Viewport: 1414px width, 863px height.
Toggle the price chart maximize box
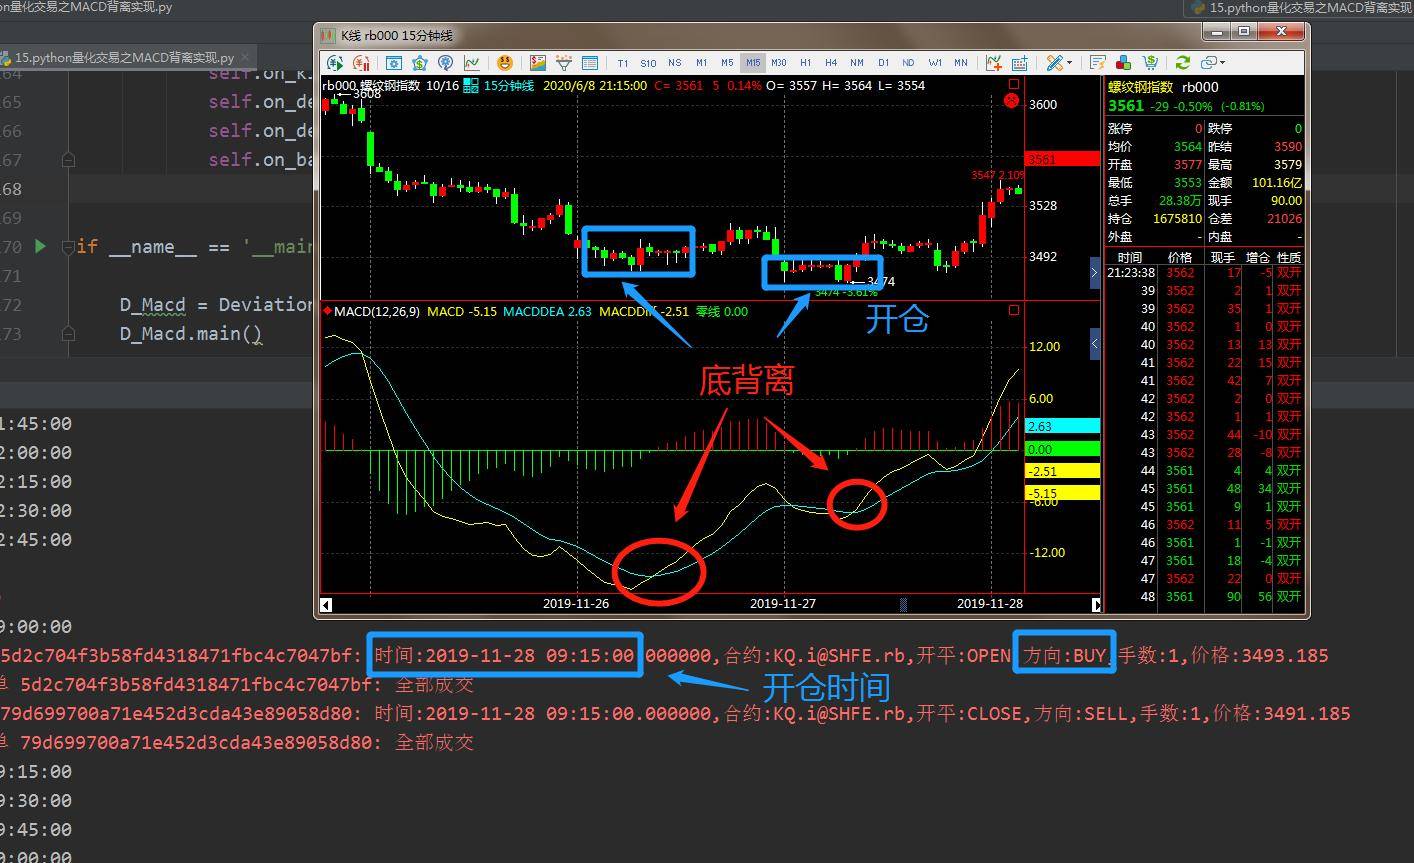[x=1013, y=84]
